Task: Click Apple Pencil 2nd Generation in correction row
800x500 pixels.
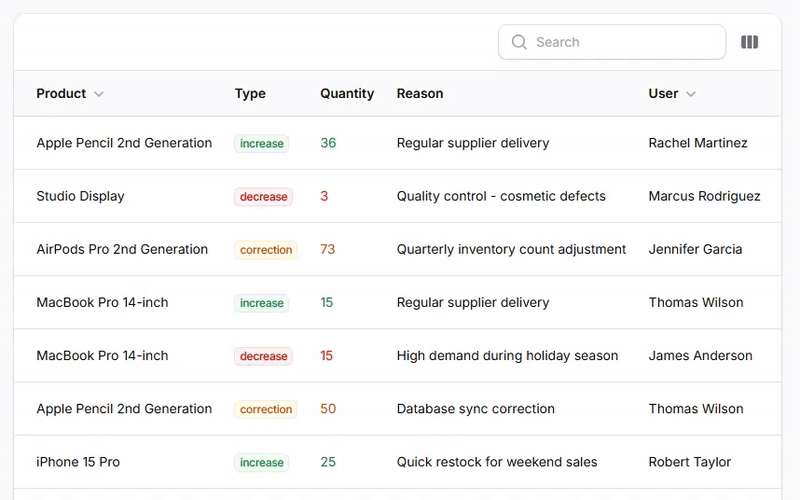Action: [124, 409]
